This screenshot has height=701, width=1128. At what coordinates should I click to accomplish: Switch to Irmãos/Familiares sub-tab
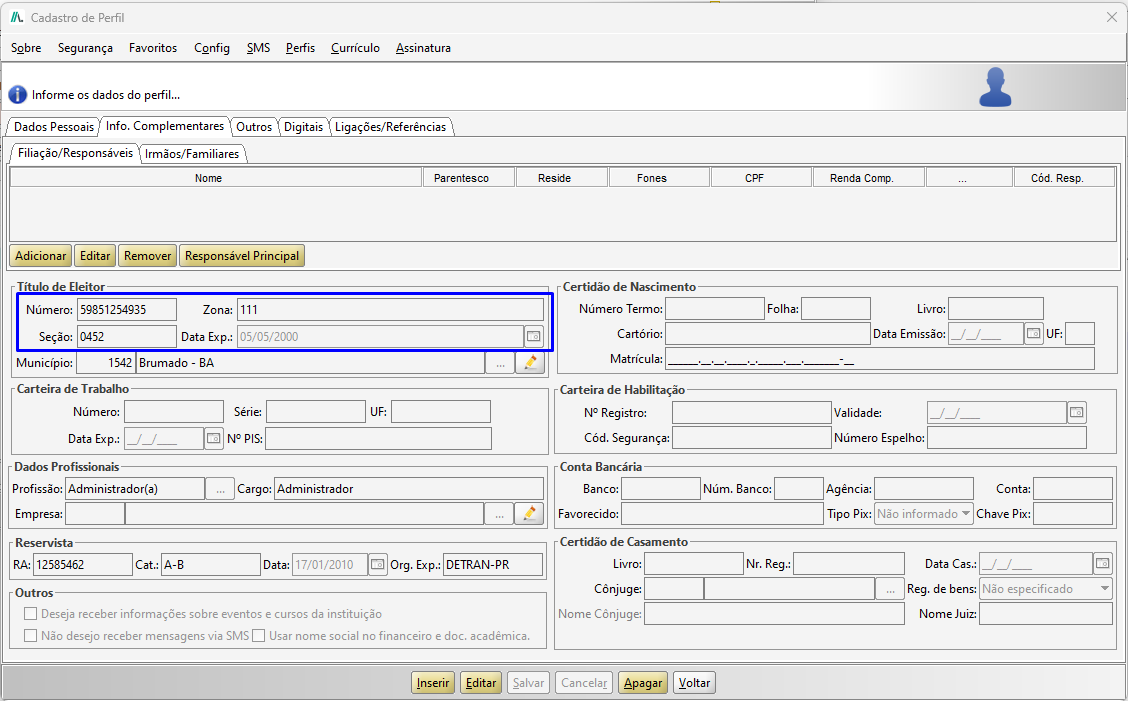(x=191, y=153)
